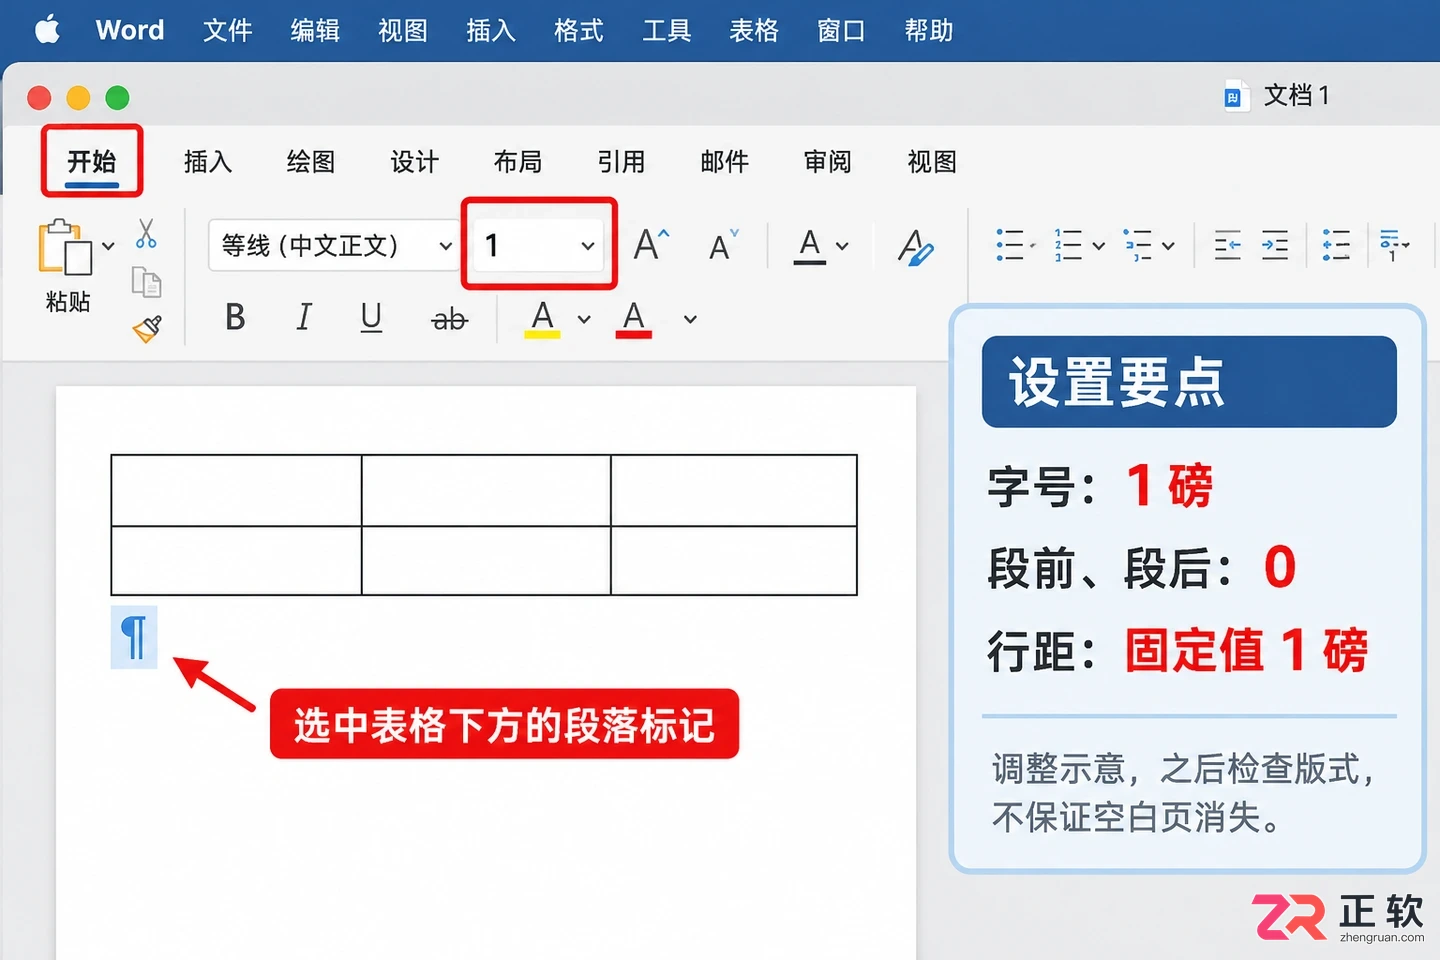Image resolution: width=1440 pixels, height=960 pixels.
Task: Click the bulleted list icon
Action: click(x=1010, y=245)
